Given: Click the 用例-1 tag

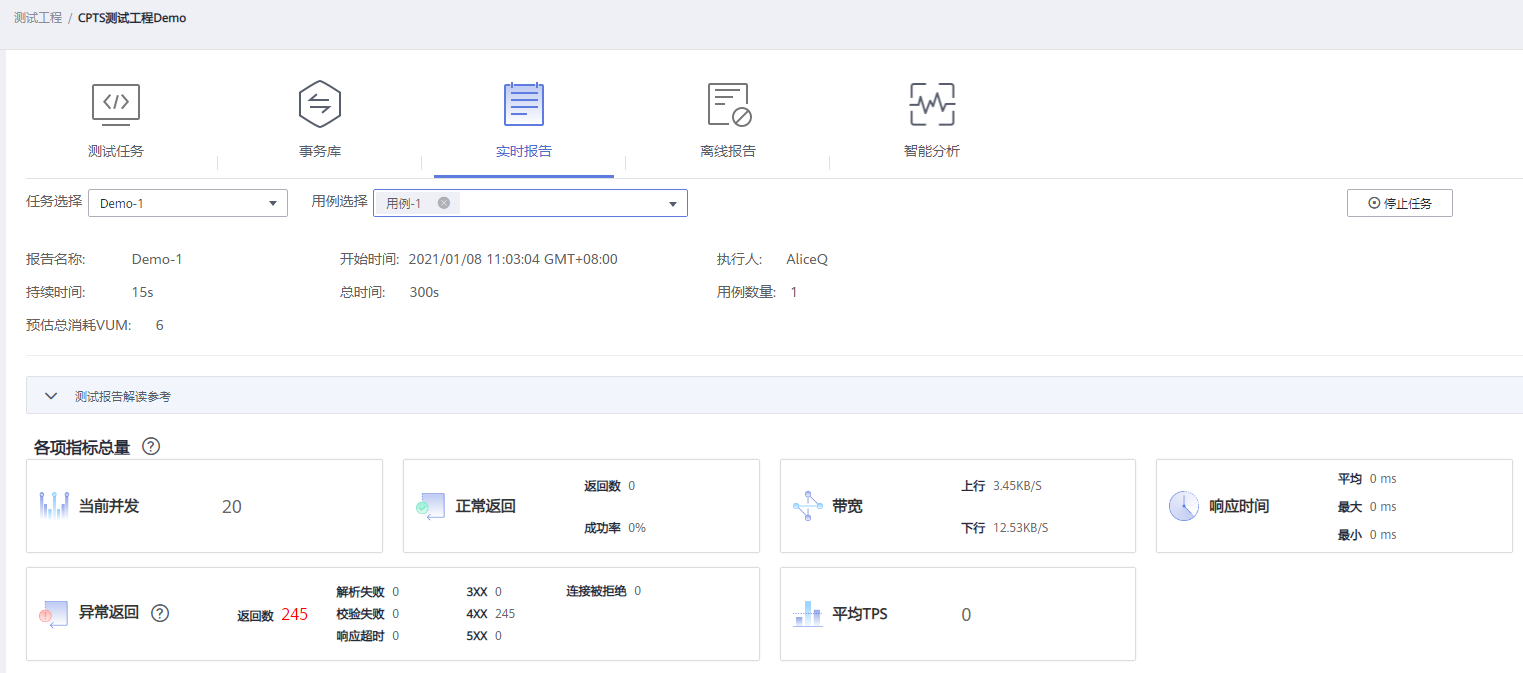Looking at the screenshot, I should point(418,203).
